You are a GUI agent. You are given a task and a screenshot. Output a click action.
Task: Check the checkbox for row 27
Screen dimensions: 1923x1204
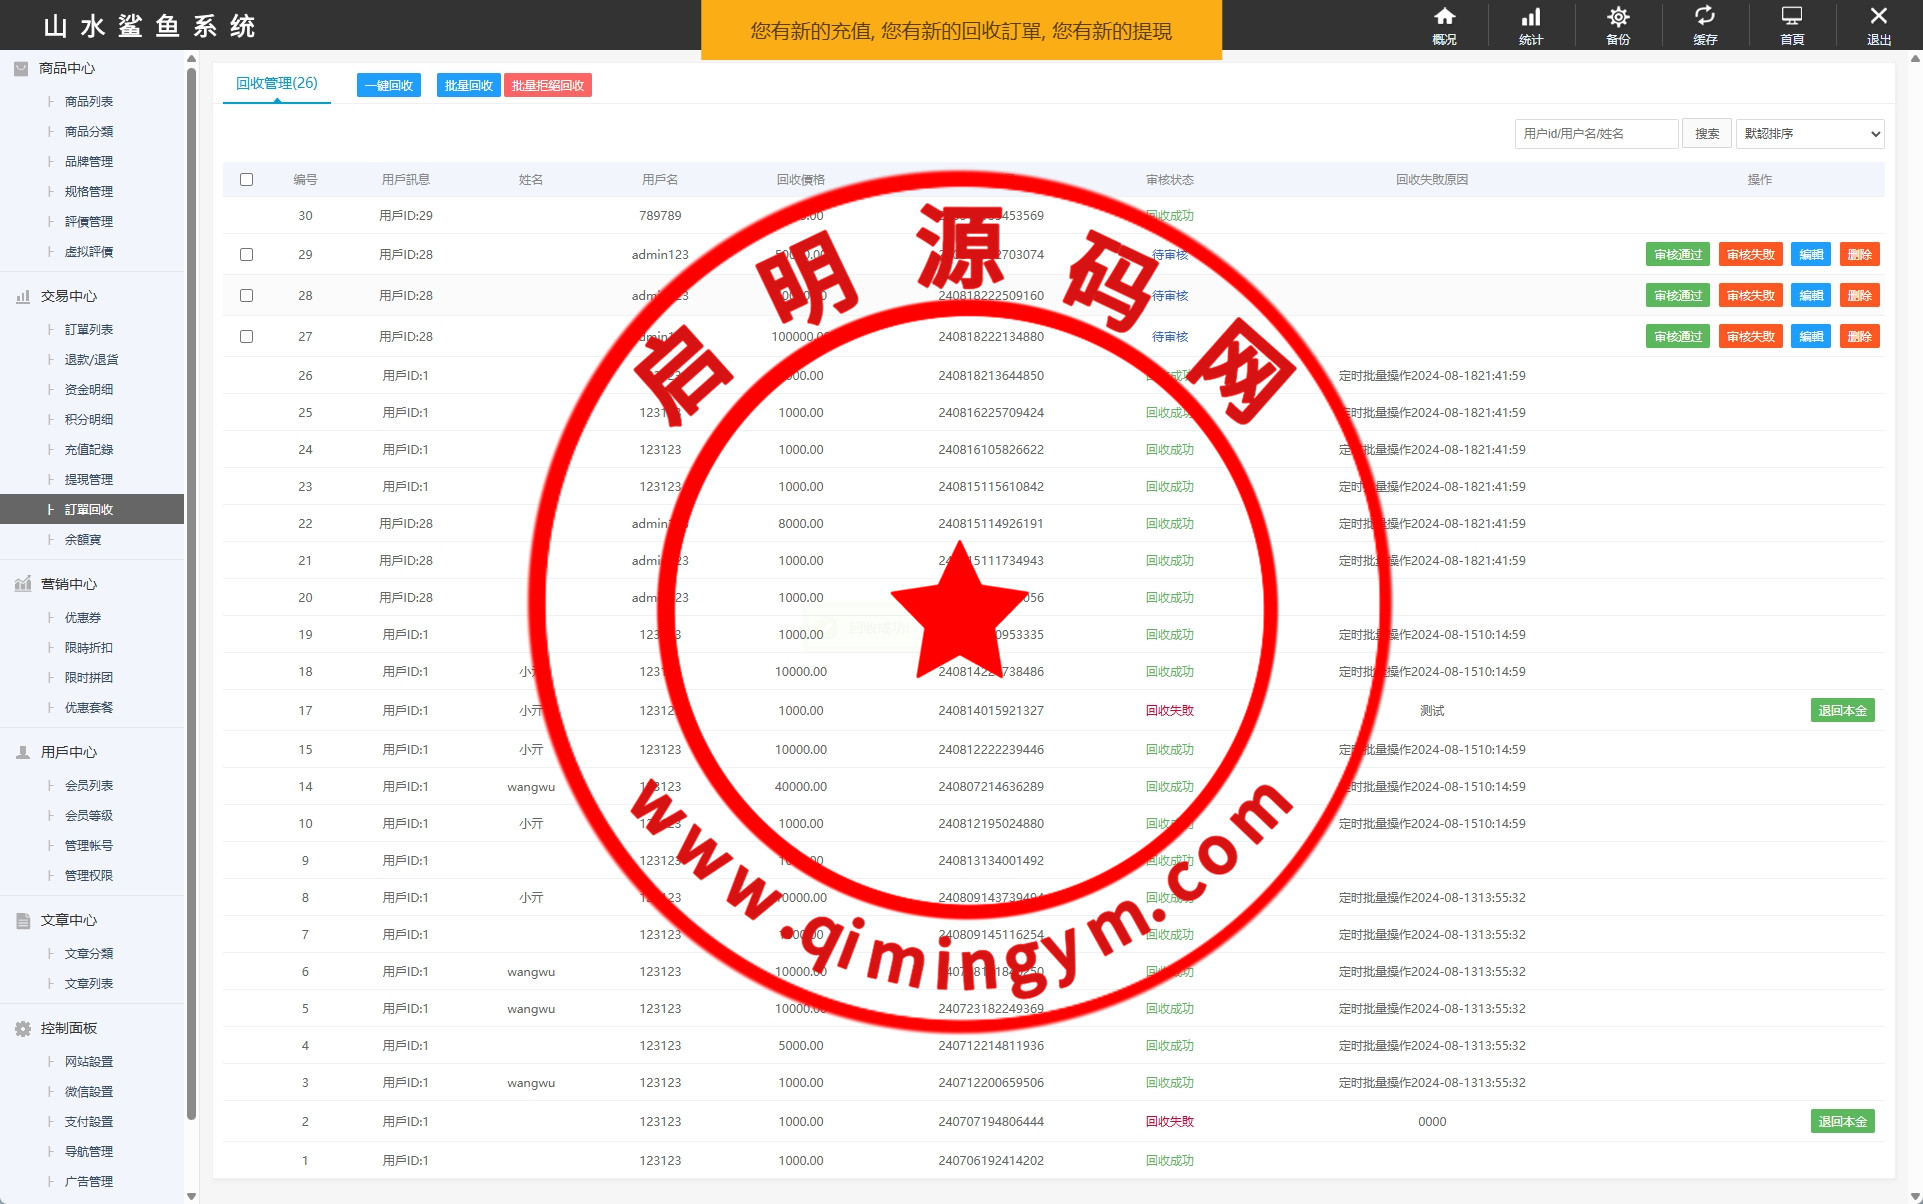click(246, 337)
